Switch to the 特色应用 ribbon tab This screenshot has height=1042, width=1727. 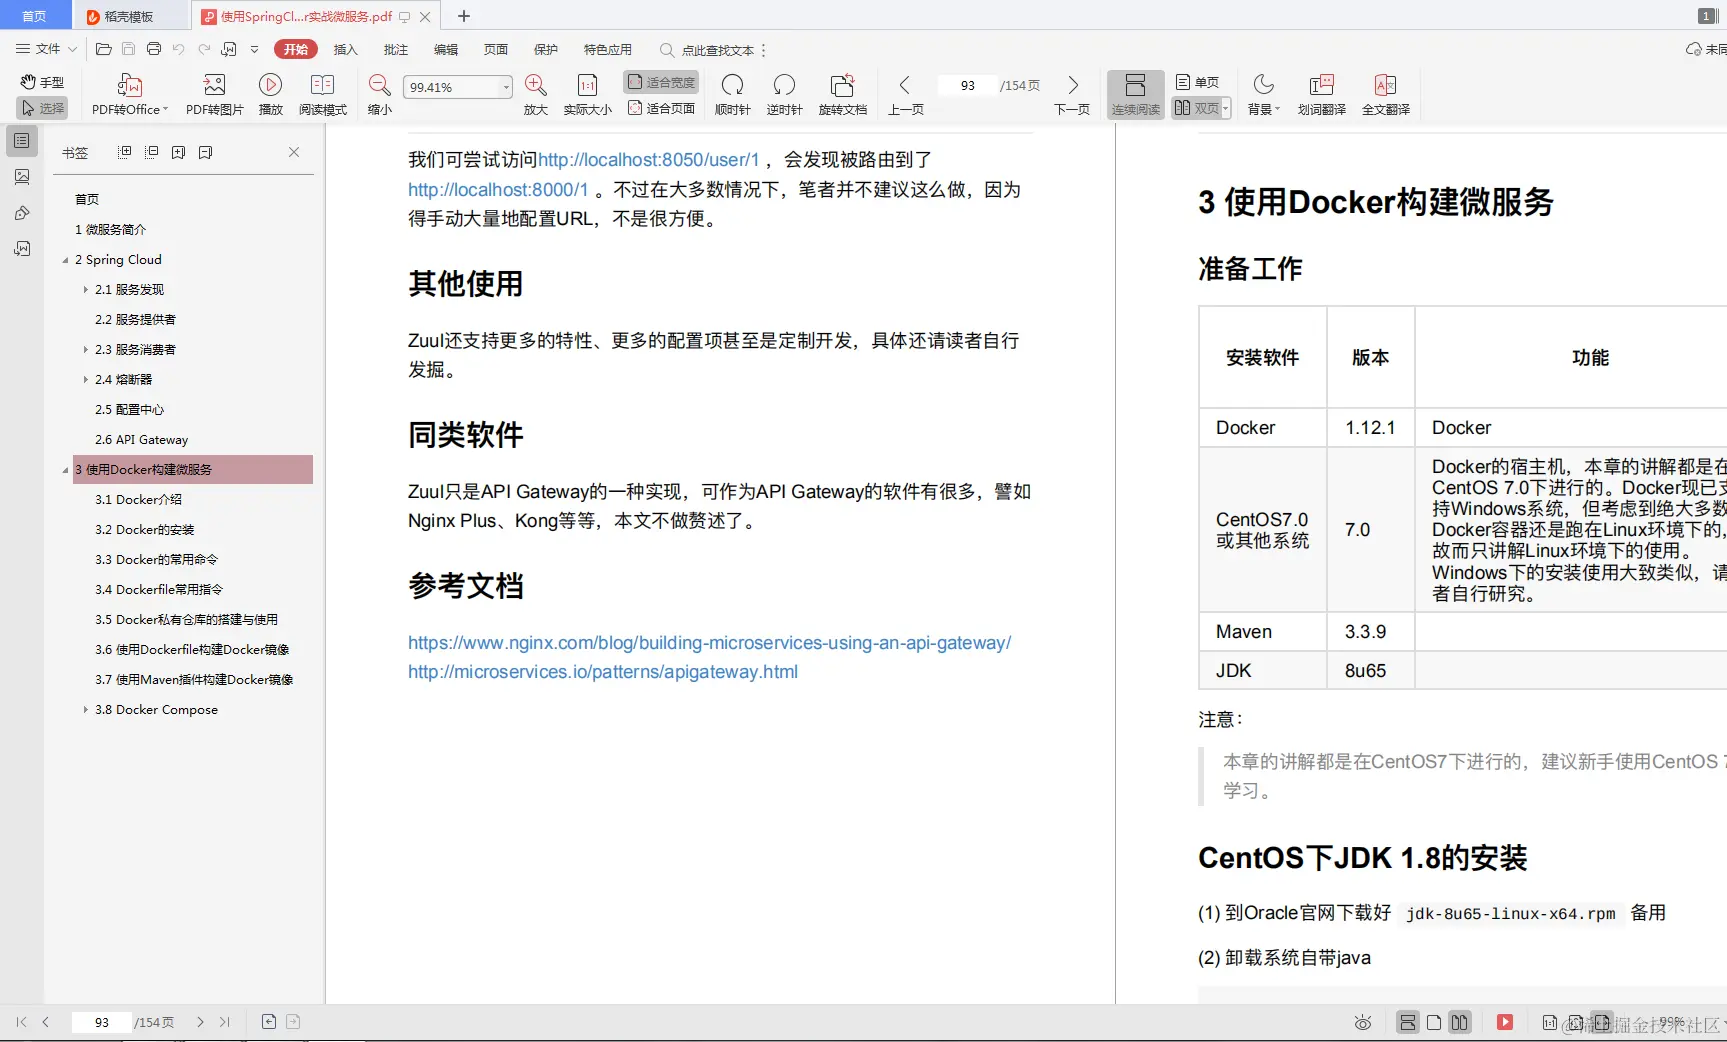coord(607,49)
